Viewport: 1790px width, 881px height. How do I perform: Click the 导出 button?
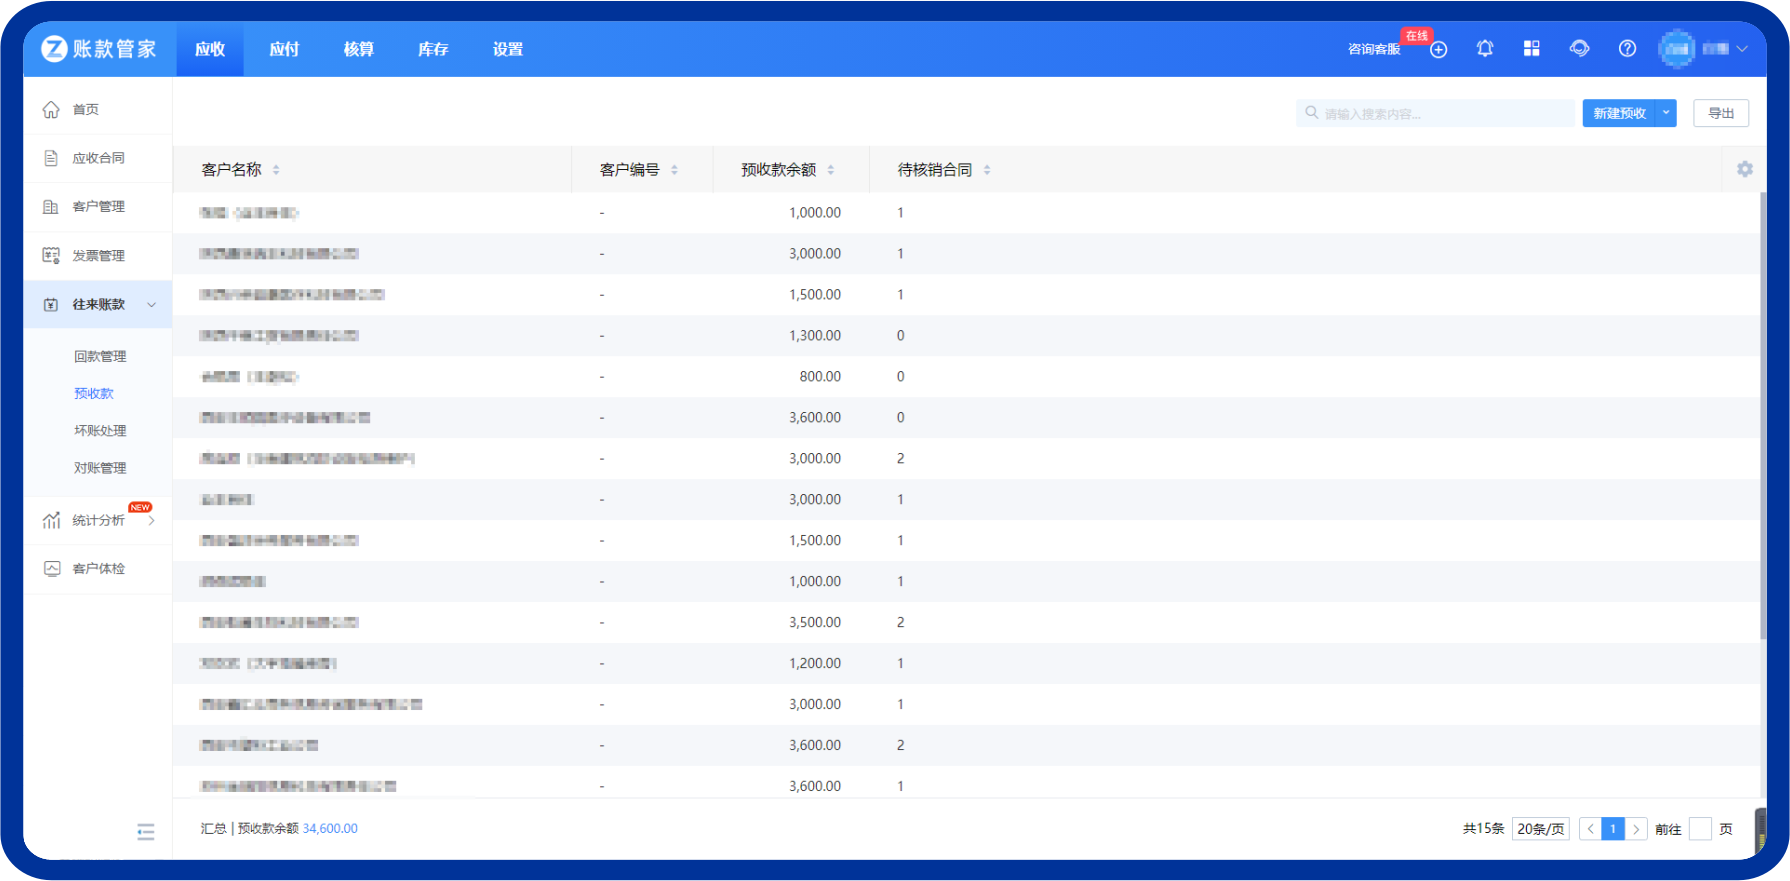[x=1720, y=114]
